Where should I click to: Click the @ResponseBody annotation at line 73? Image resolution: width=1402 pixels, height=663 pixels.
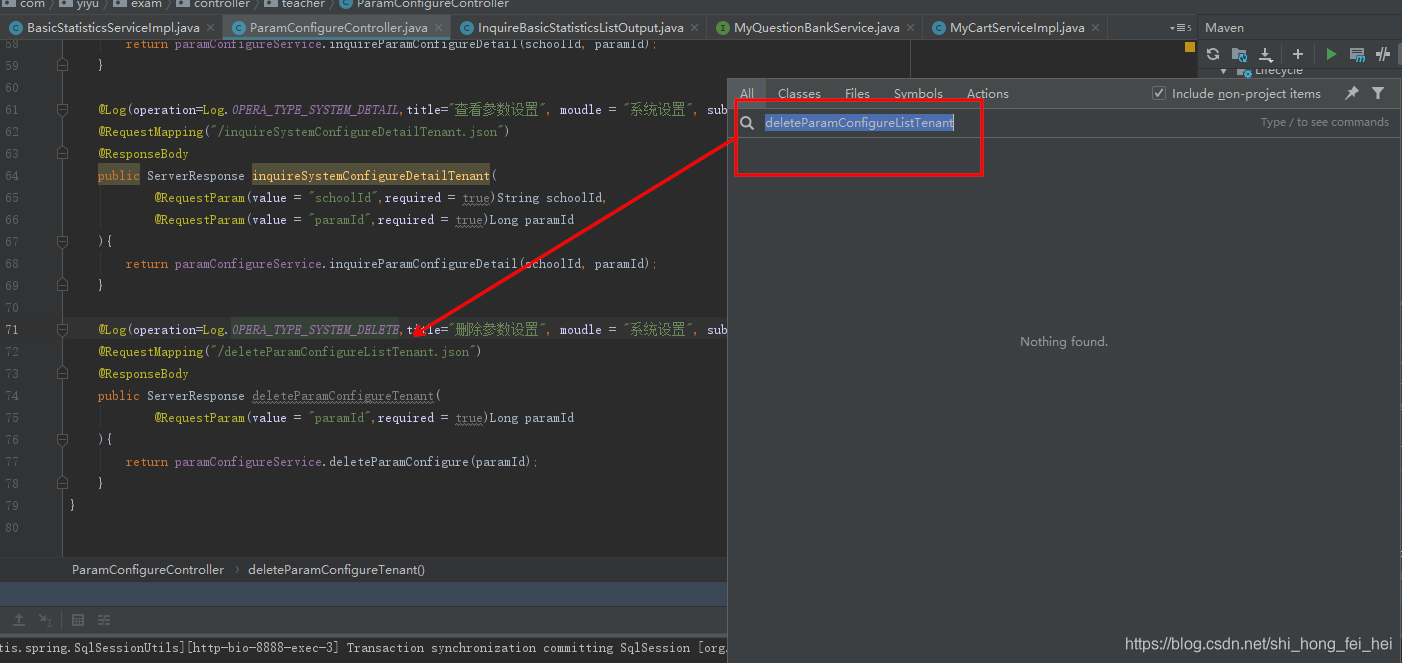[x=143, y=373]
